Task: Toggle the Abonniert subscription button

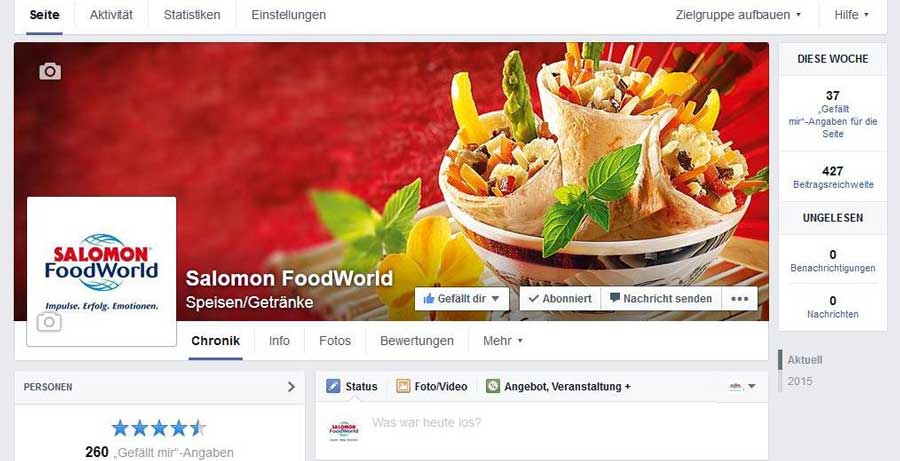Action: pos(560,299)
